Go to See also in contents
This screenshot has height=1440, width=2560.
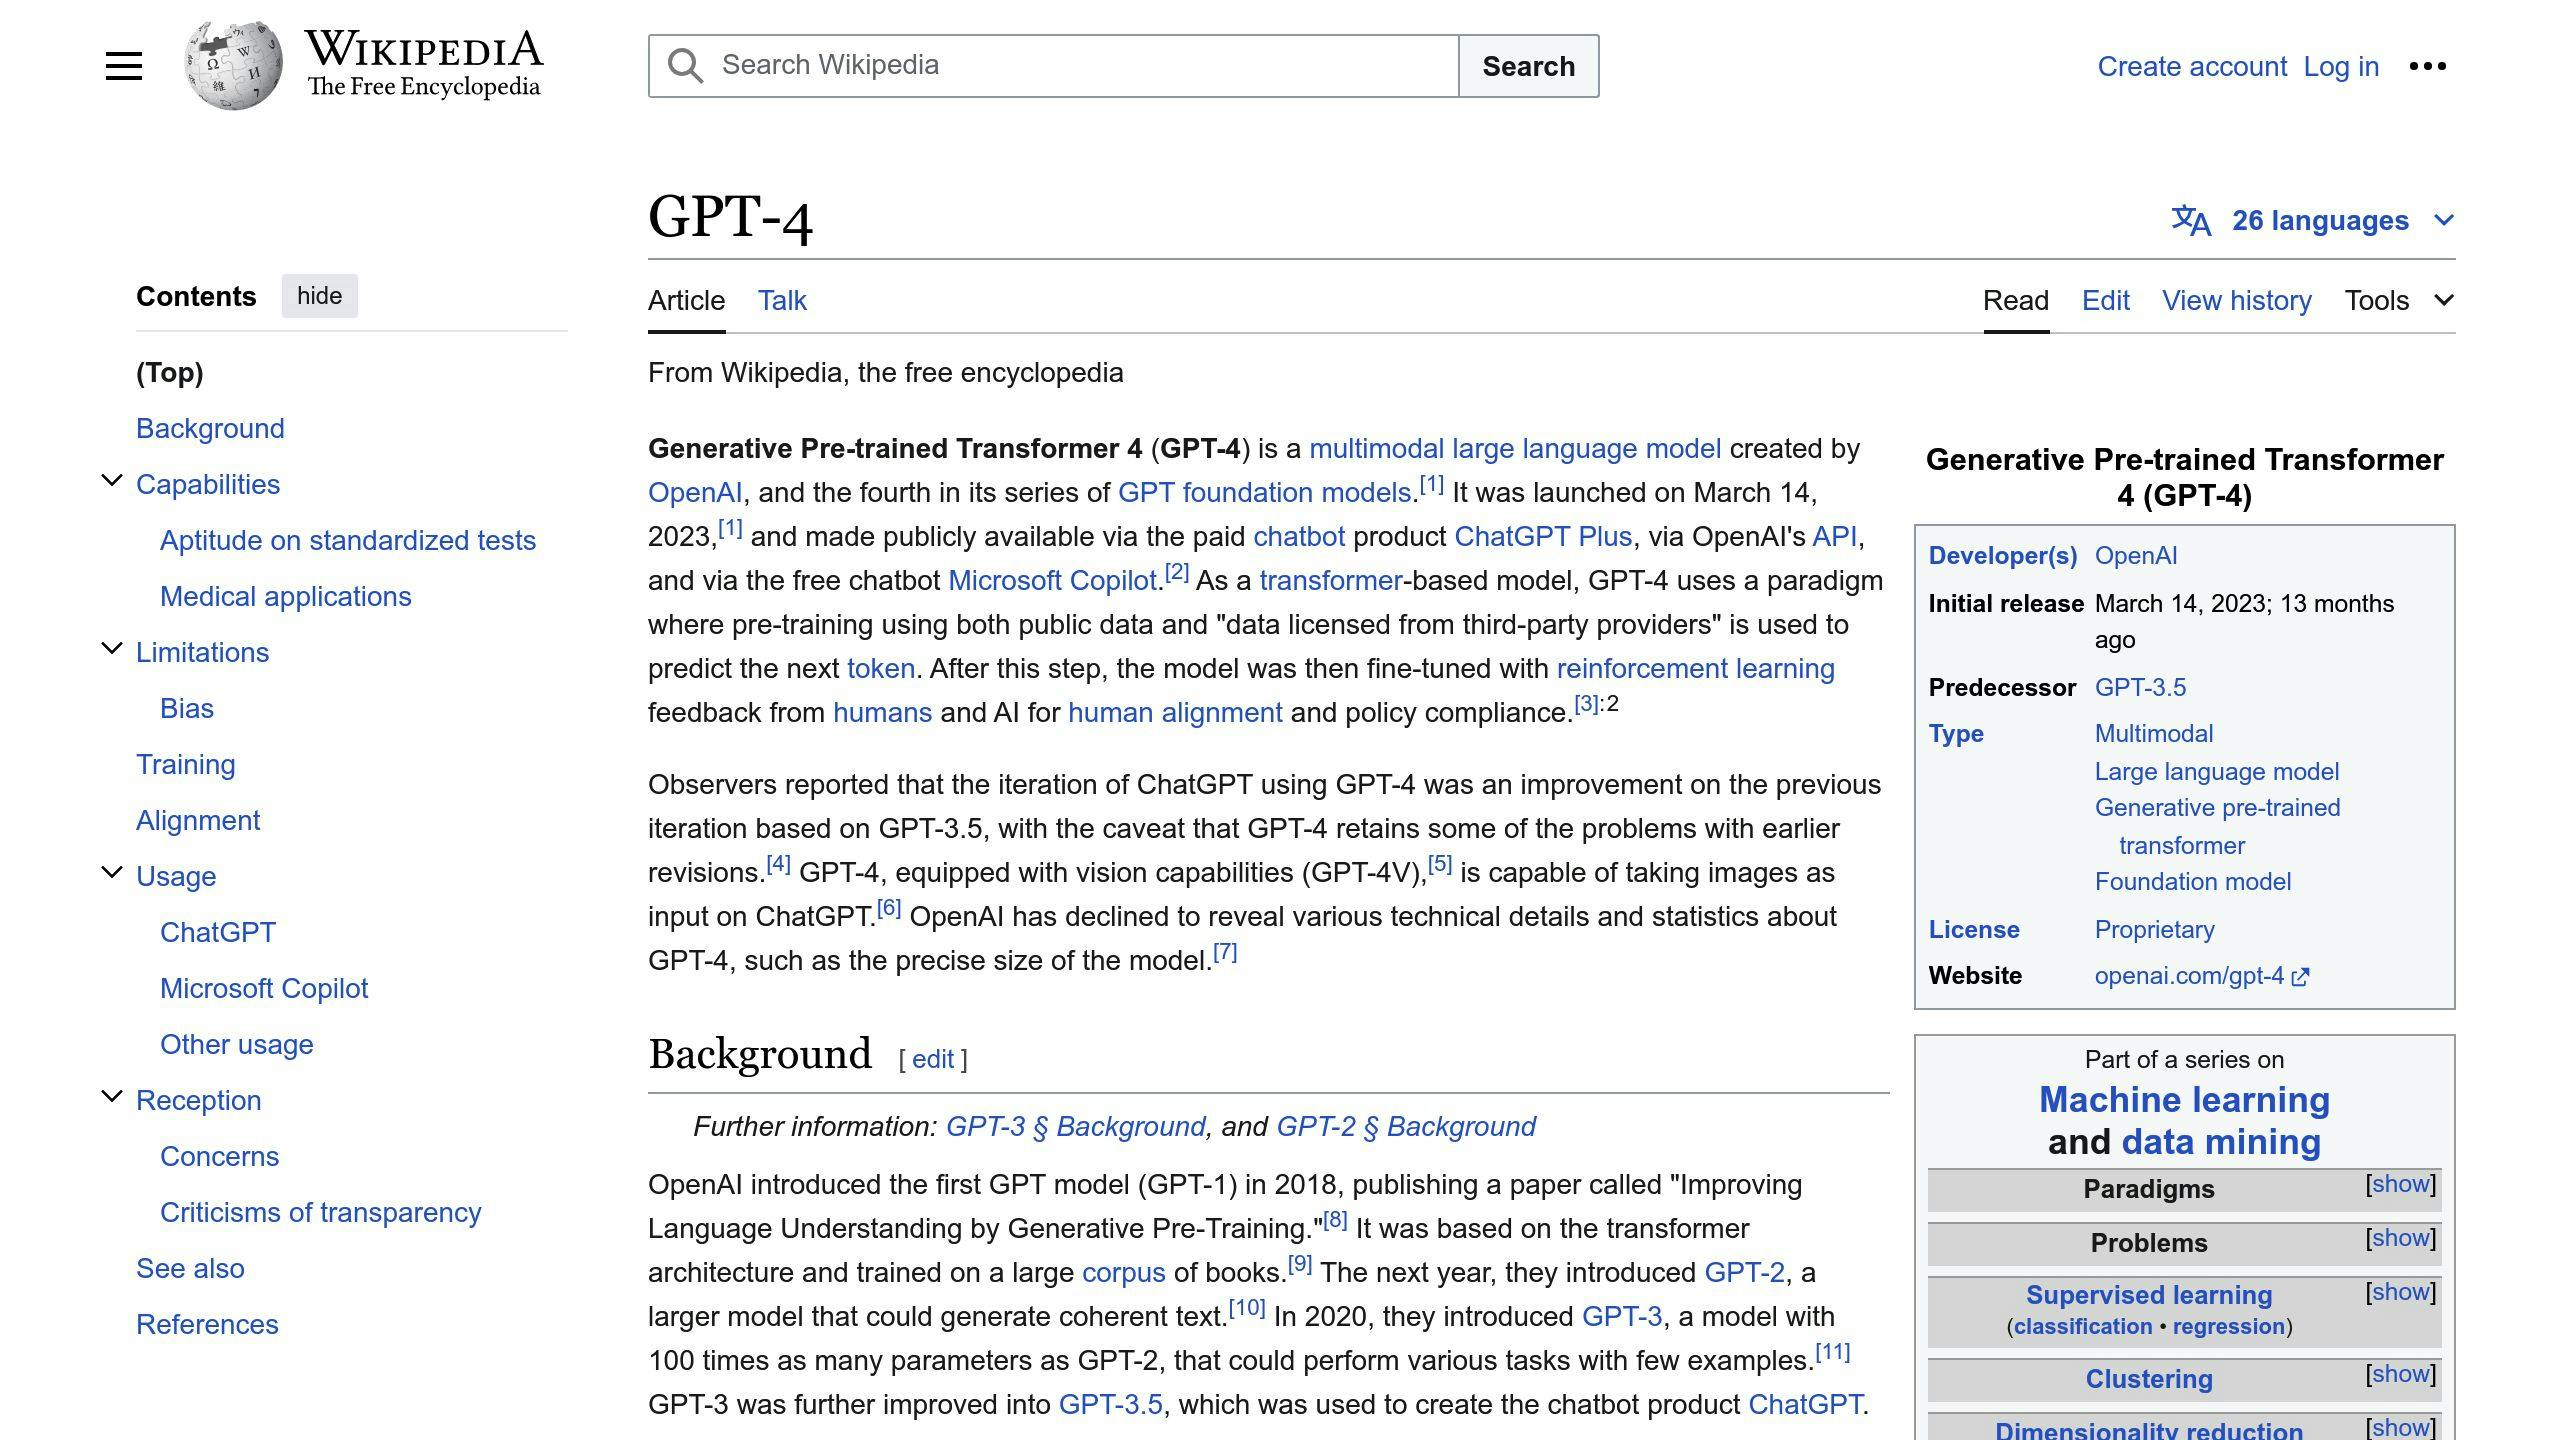[x=190, y=1268]
